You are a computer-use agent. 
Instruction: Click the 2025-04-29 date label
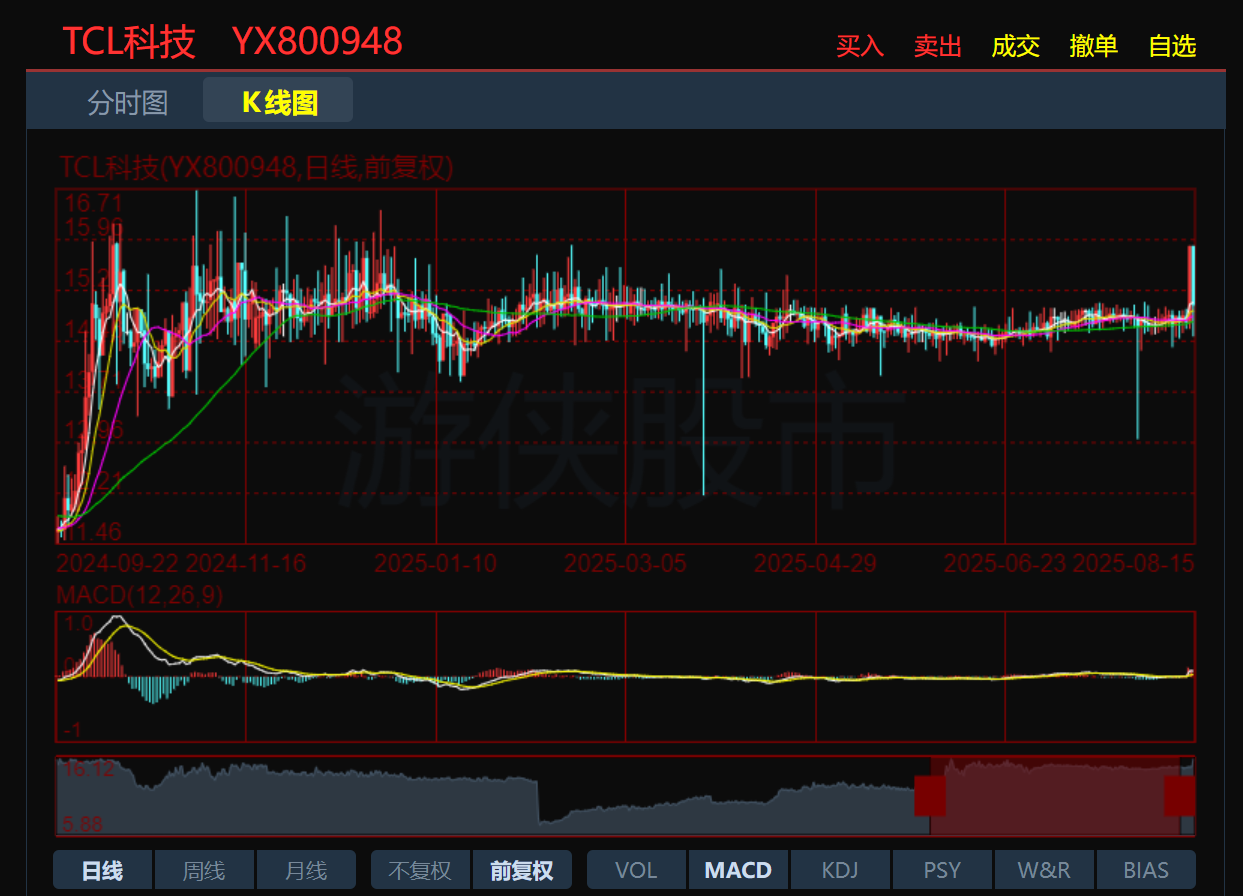click(x=815, y=563)
